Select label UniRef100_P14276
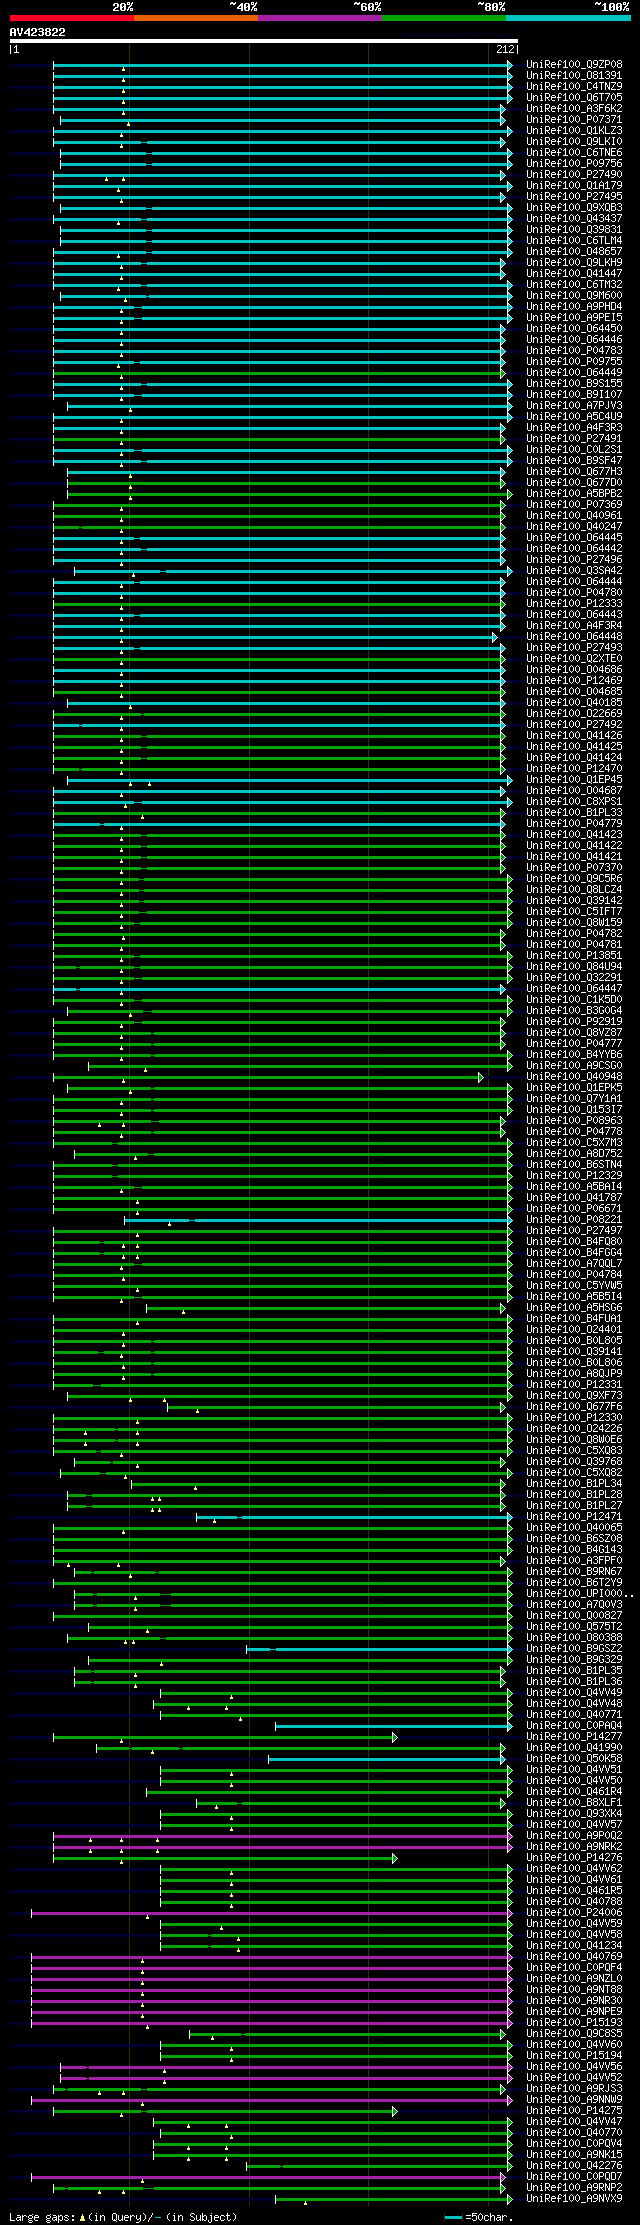Screen dimensions: 640x2225 [x=574, y=1858]
